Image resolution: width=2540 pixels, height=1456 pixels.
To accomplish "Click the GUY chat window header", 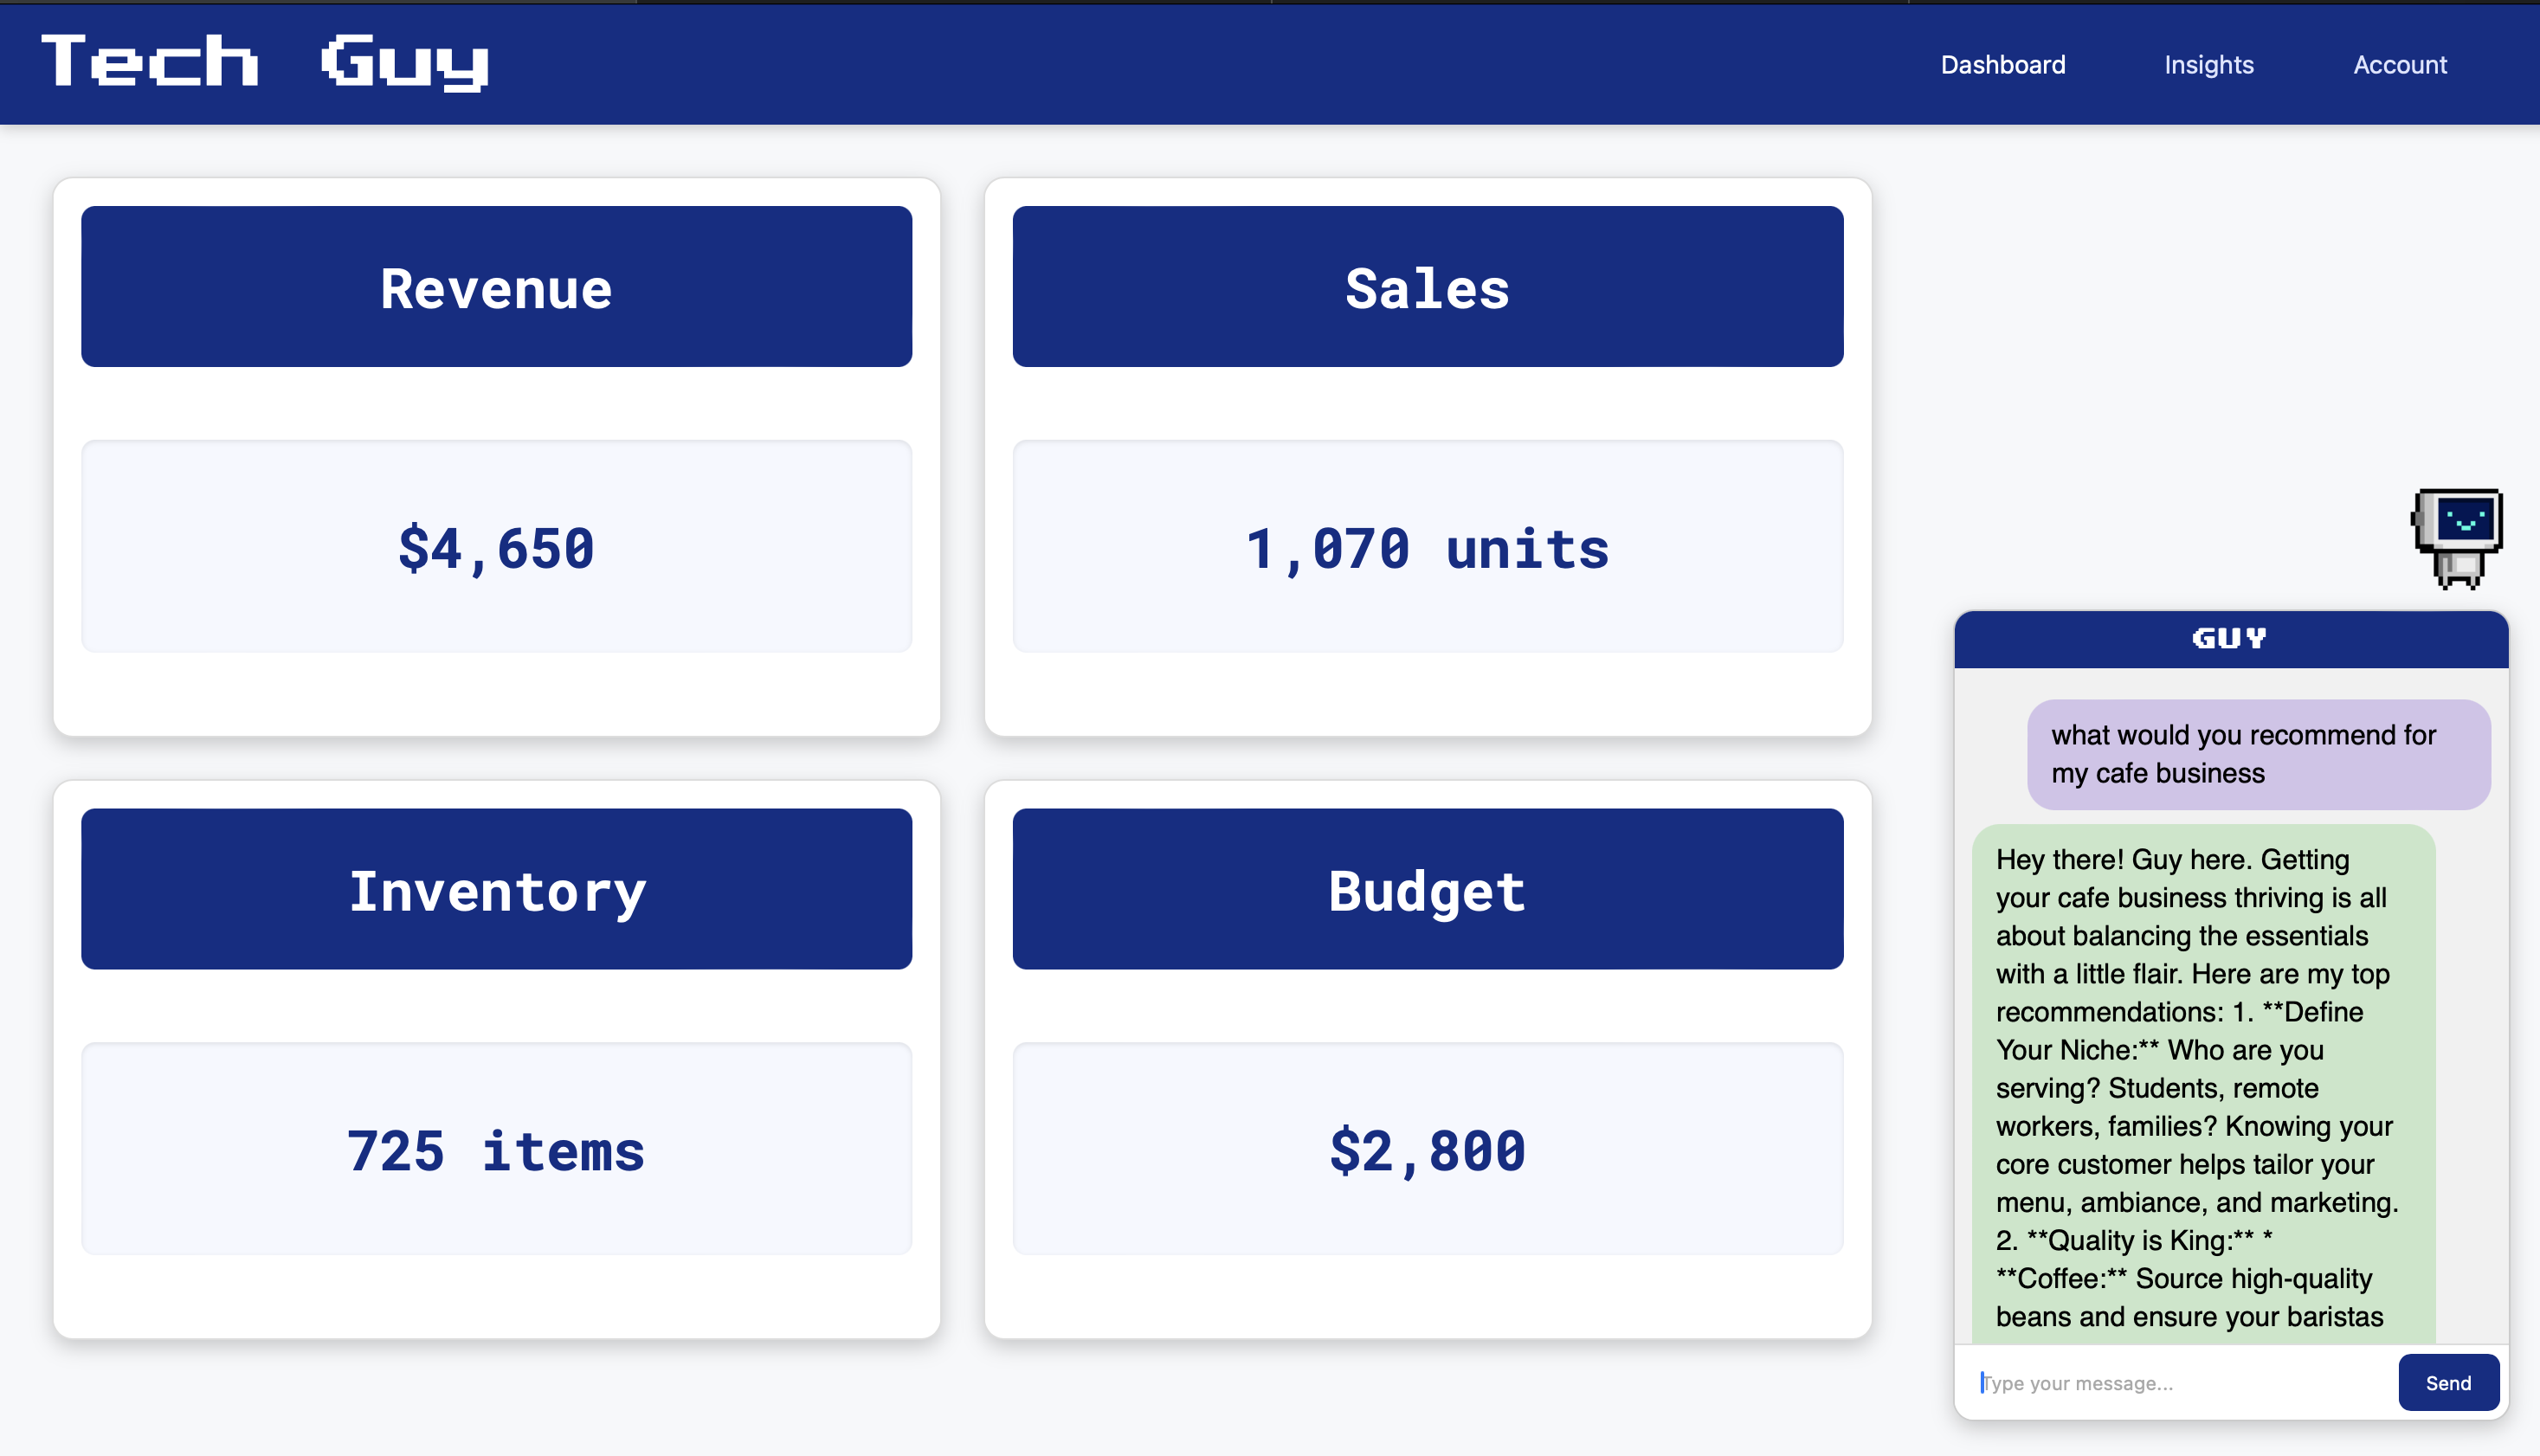I will tap(2230, 639).
